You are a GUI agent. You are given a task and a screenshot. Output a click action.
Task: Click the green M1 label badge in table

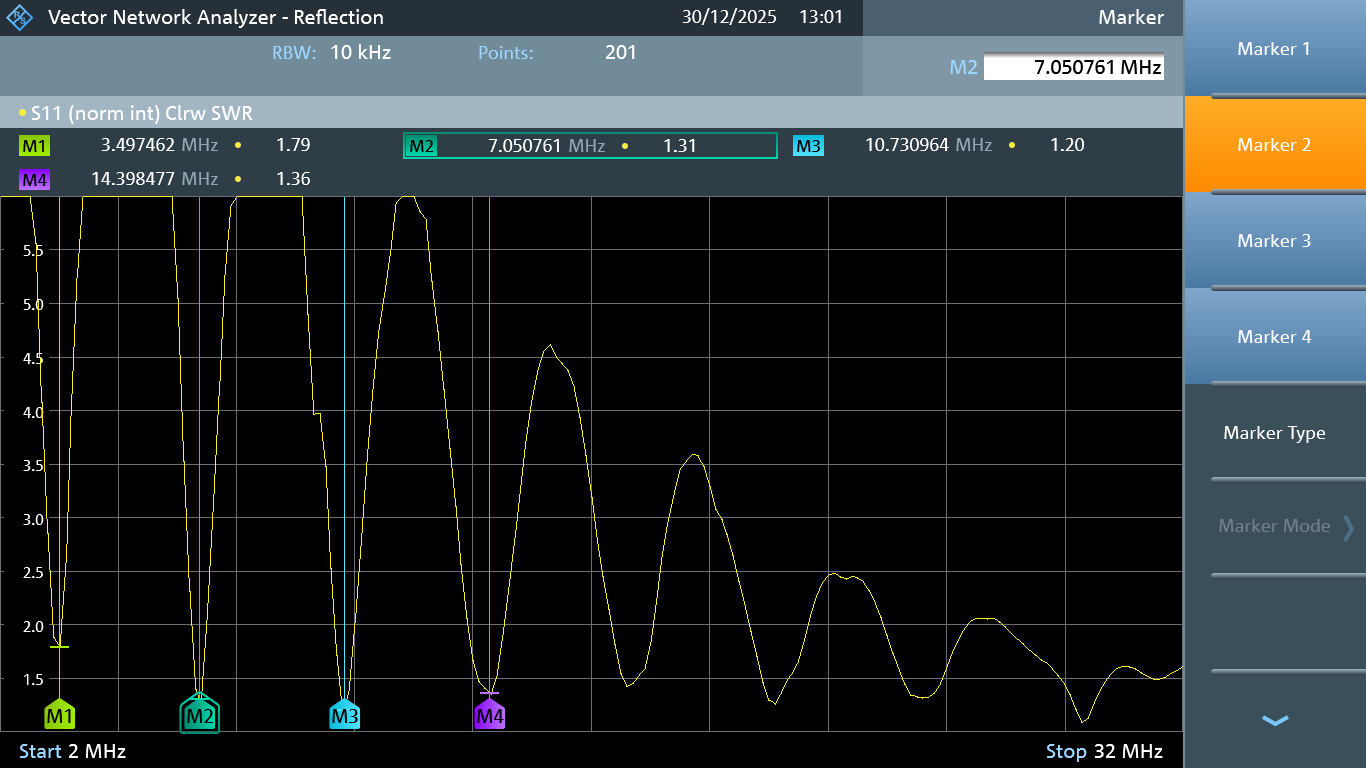[35, 146]
